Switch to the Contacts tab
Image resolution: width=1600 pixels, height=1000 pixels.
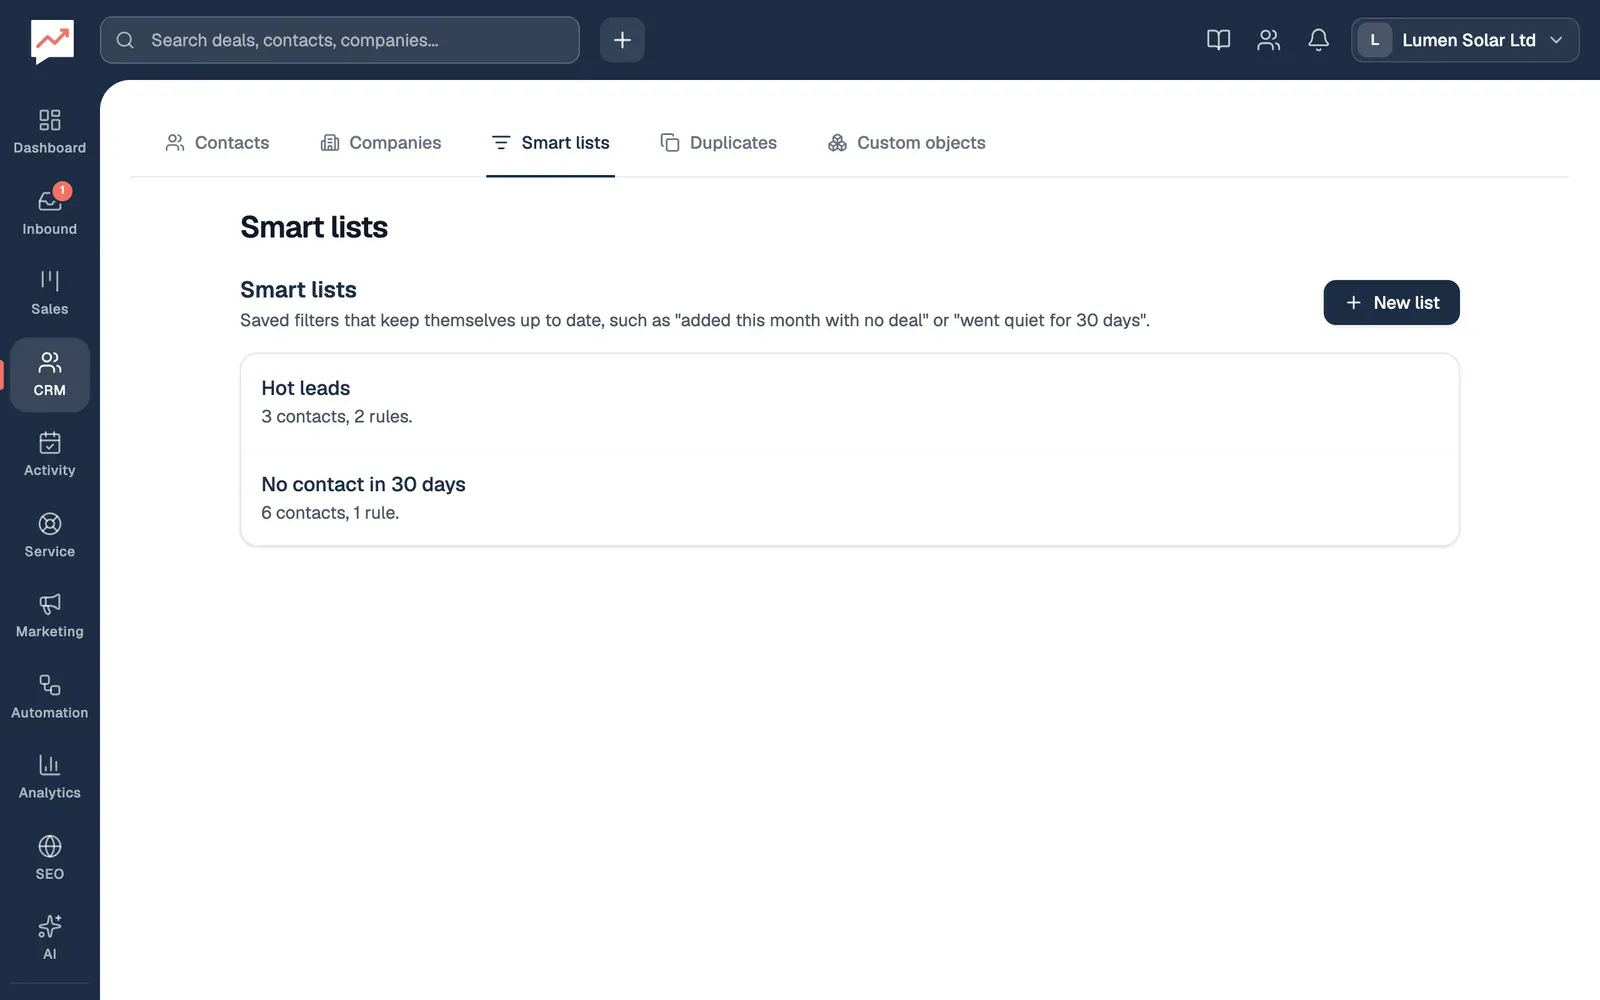[217, 143]
